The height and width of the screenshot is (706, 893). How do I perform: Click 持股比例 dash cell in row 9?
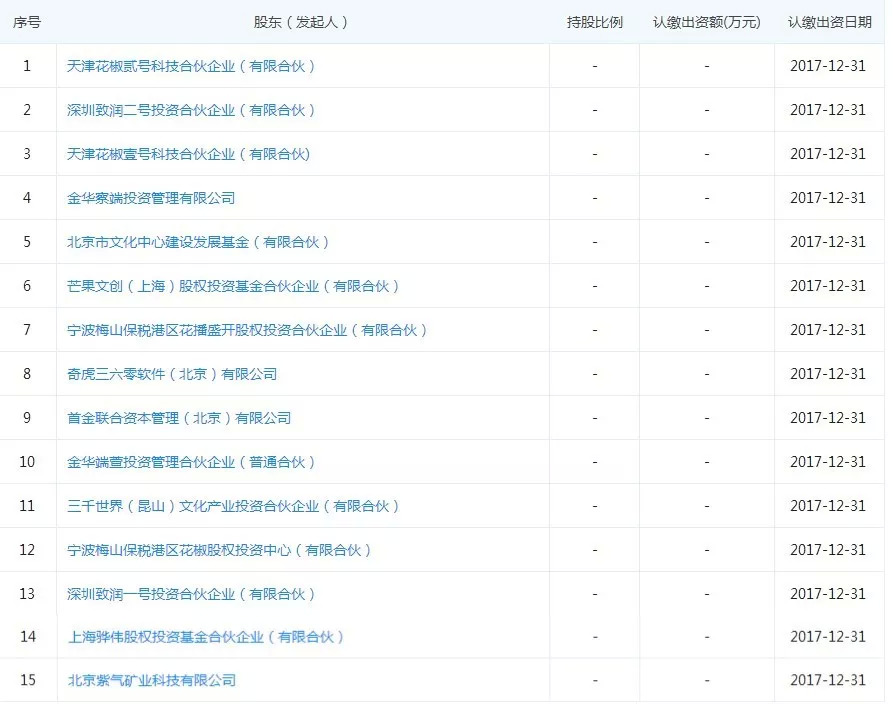pyautogui.click(x=595, y=418)
